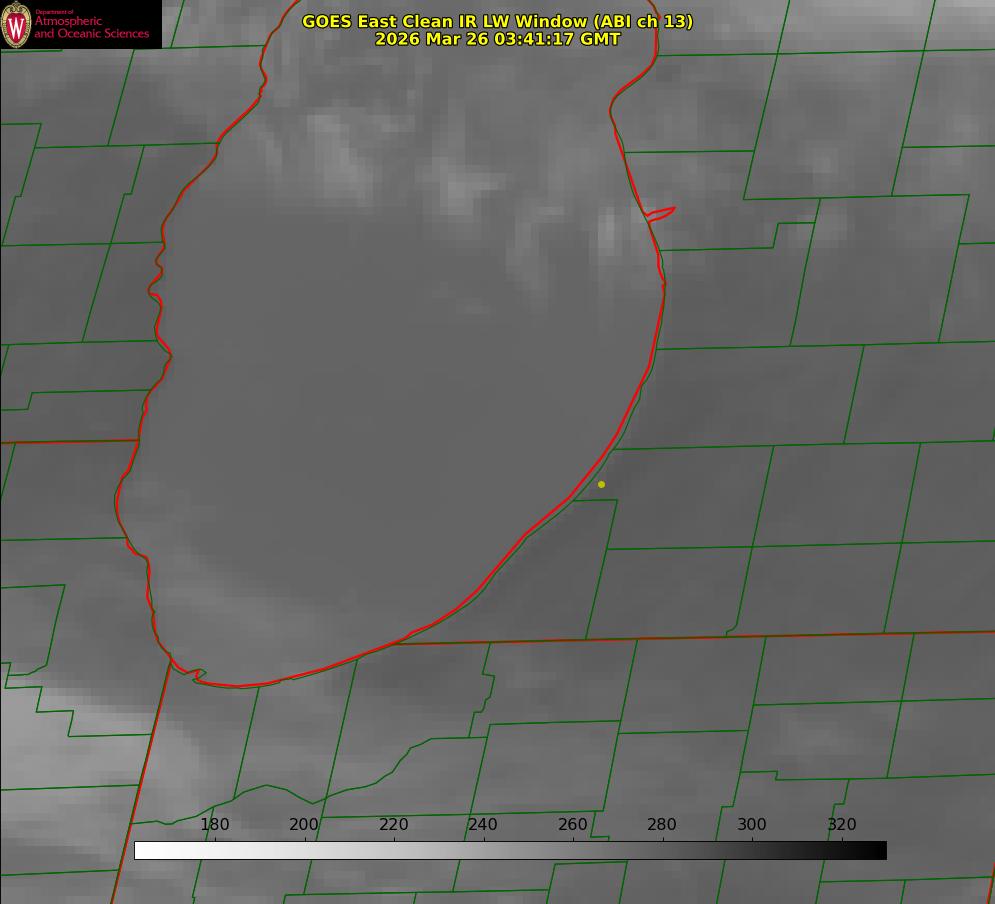Screen dimensions: 995x904
Task: Click the colorbar label '240'
Action: tap(483, 824)
